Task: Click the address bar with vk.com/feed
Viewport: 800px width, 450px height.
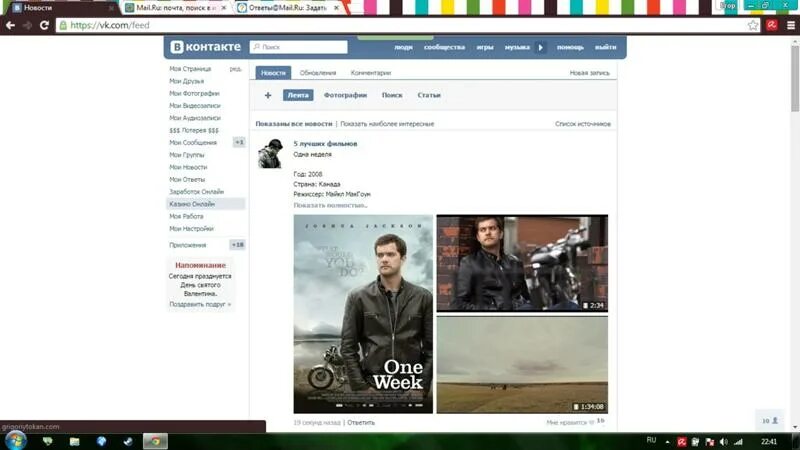Action: pos(403,25)
